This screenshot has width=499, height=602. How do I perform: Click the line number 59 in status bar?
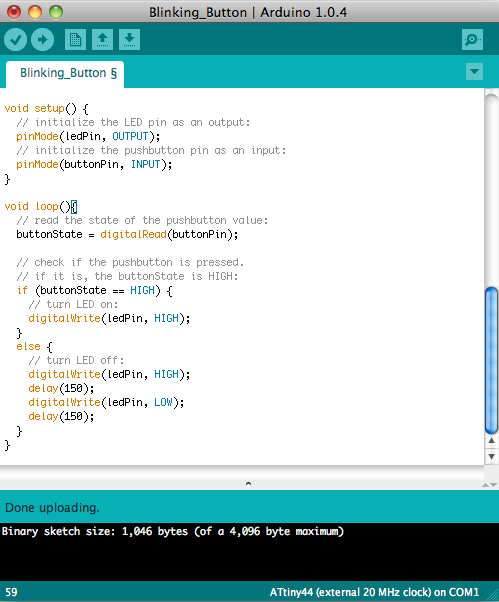click(x=11, y=592)
